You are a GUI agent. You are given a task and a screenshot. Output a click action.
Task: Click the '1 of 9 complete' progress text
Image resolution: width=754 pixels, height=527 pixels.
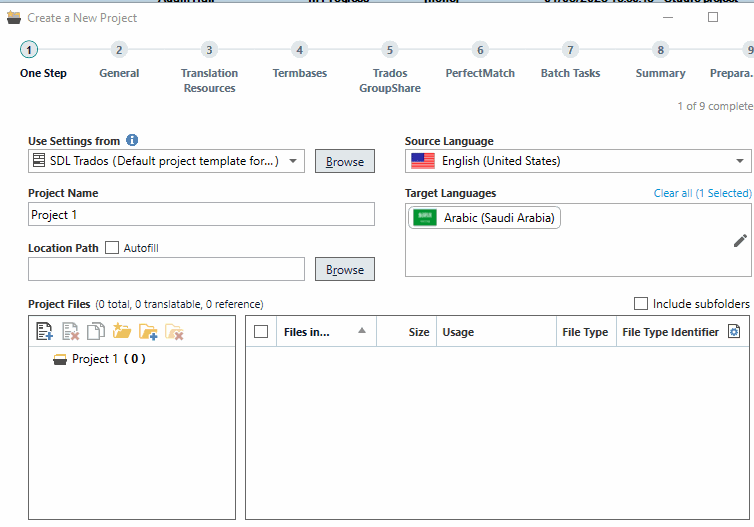tap(715, 106)
